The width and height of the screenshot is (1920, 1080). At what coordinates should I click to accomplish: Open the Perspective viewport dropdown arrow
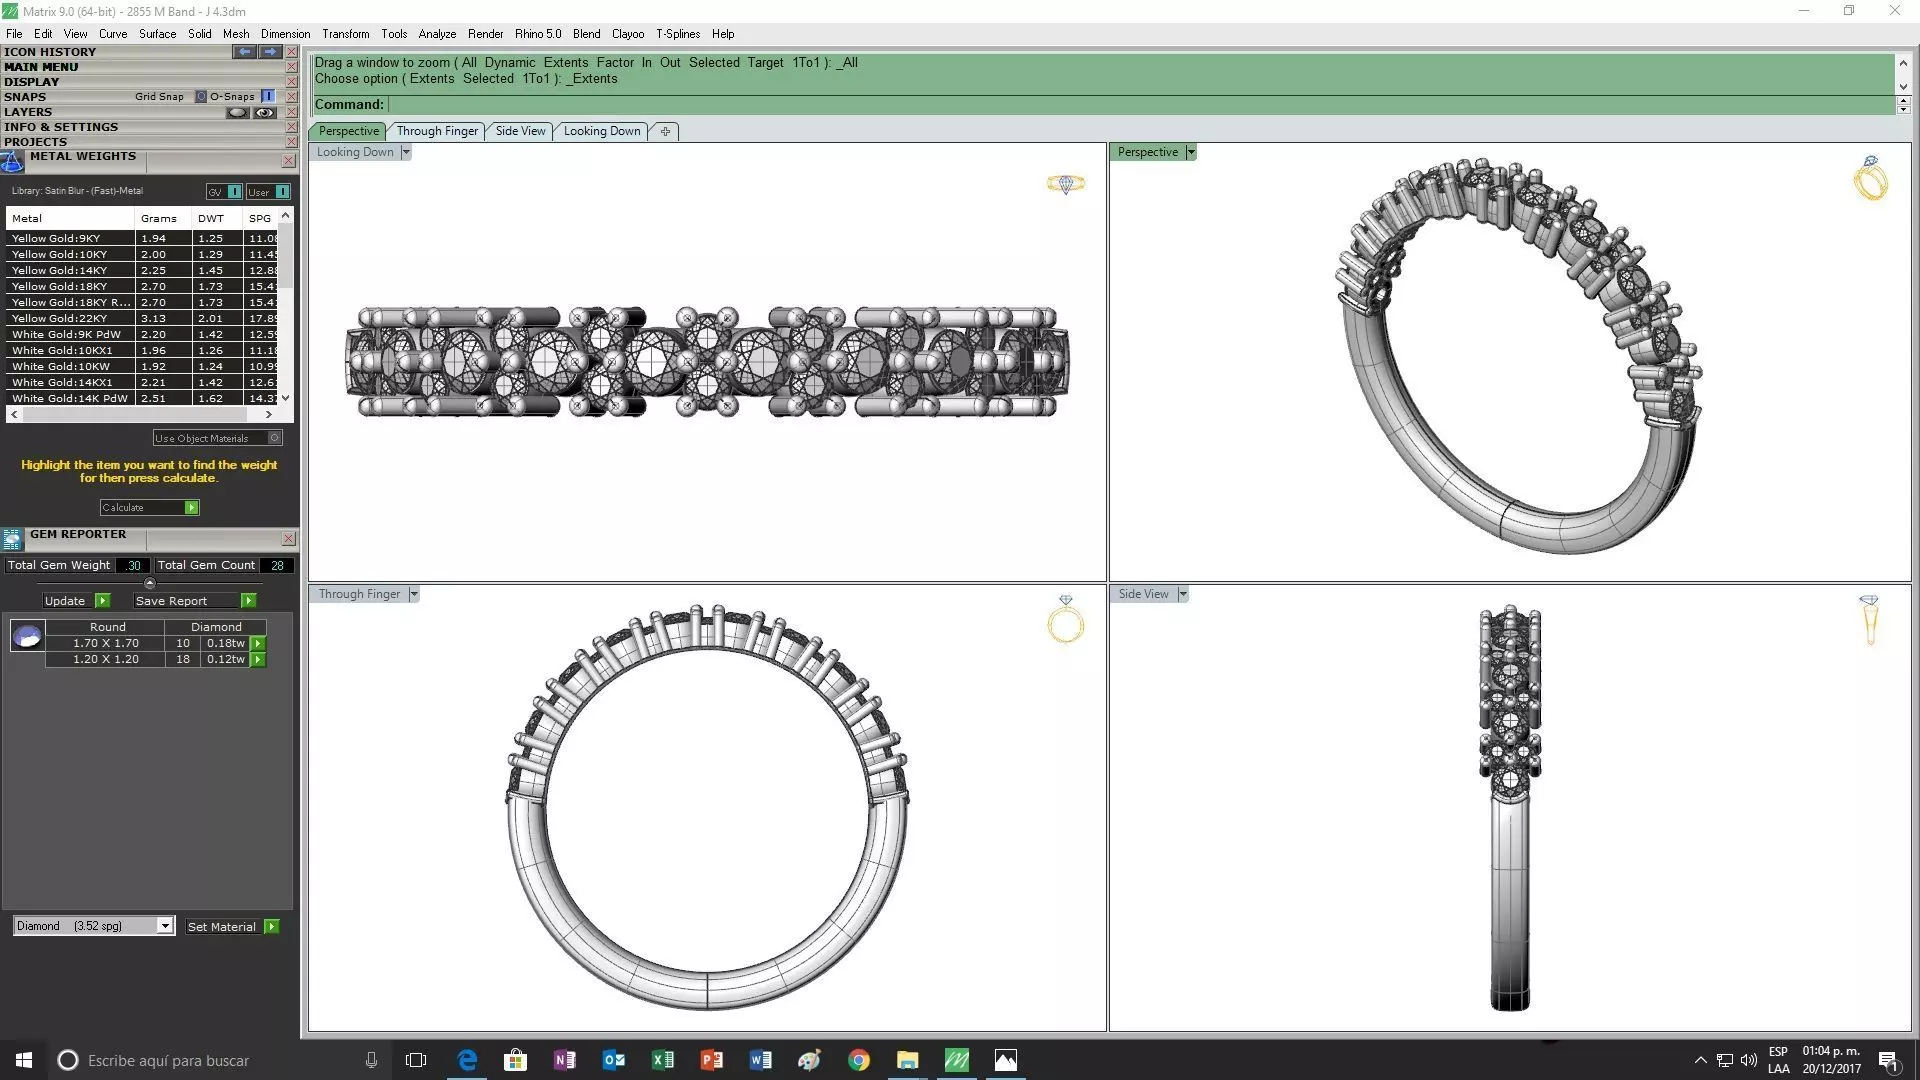[1190, 152]
